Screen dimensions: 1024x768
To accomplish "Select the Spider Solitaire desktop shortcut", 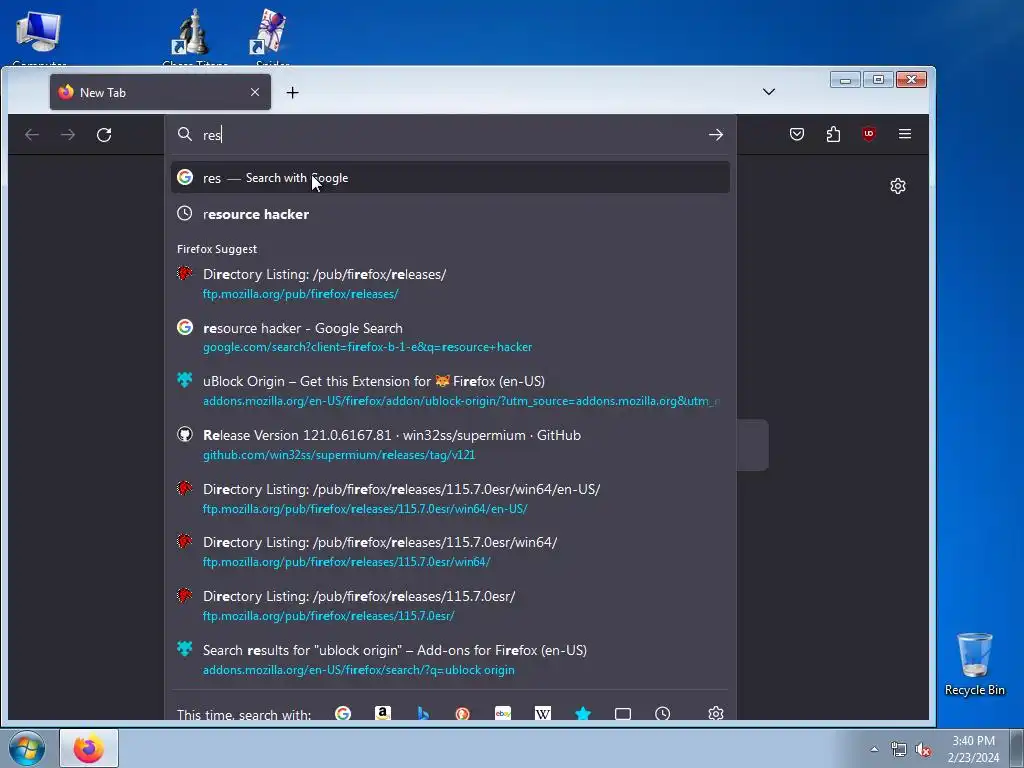I will click(x=272, y=37).
